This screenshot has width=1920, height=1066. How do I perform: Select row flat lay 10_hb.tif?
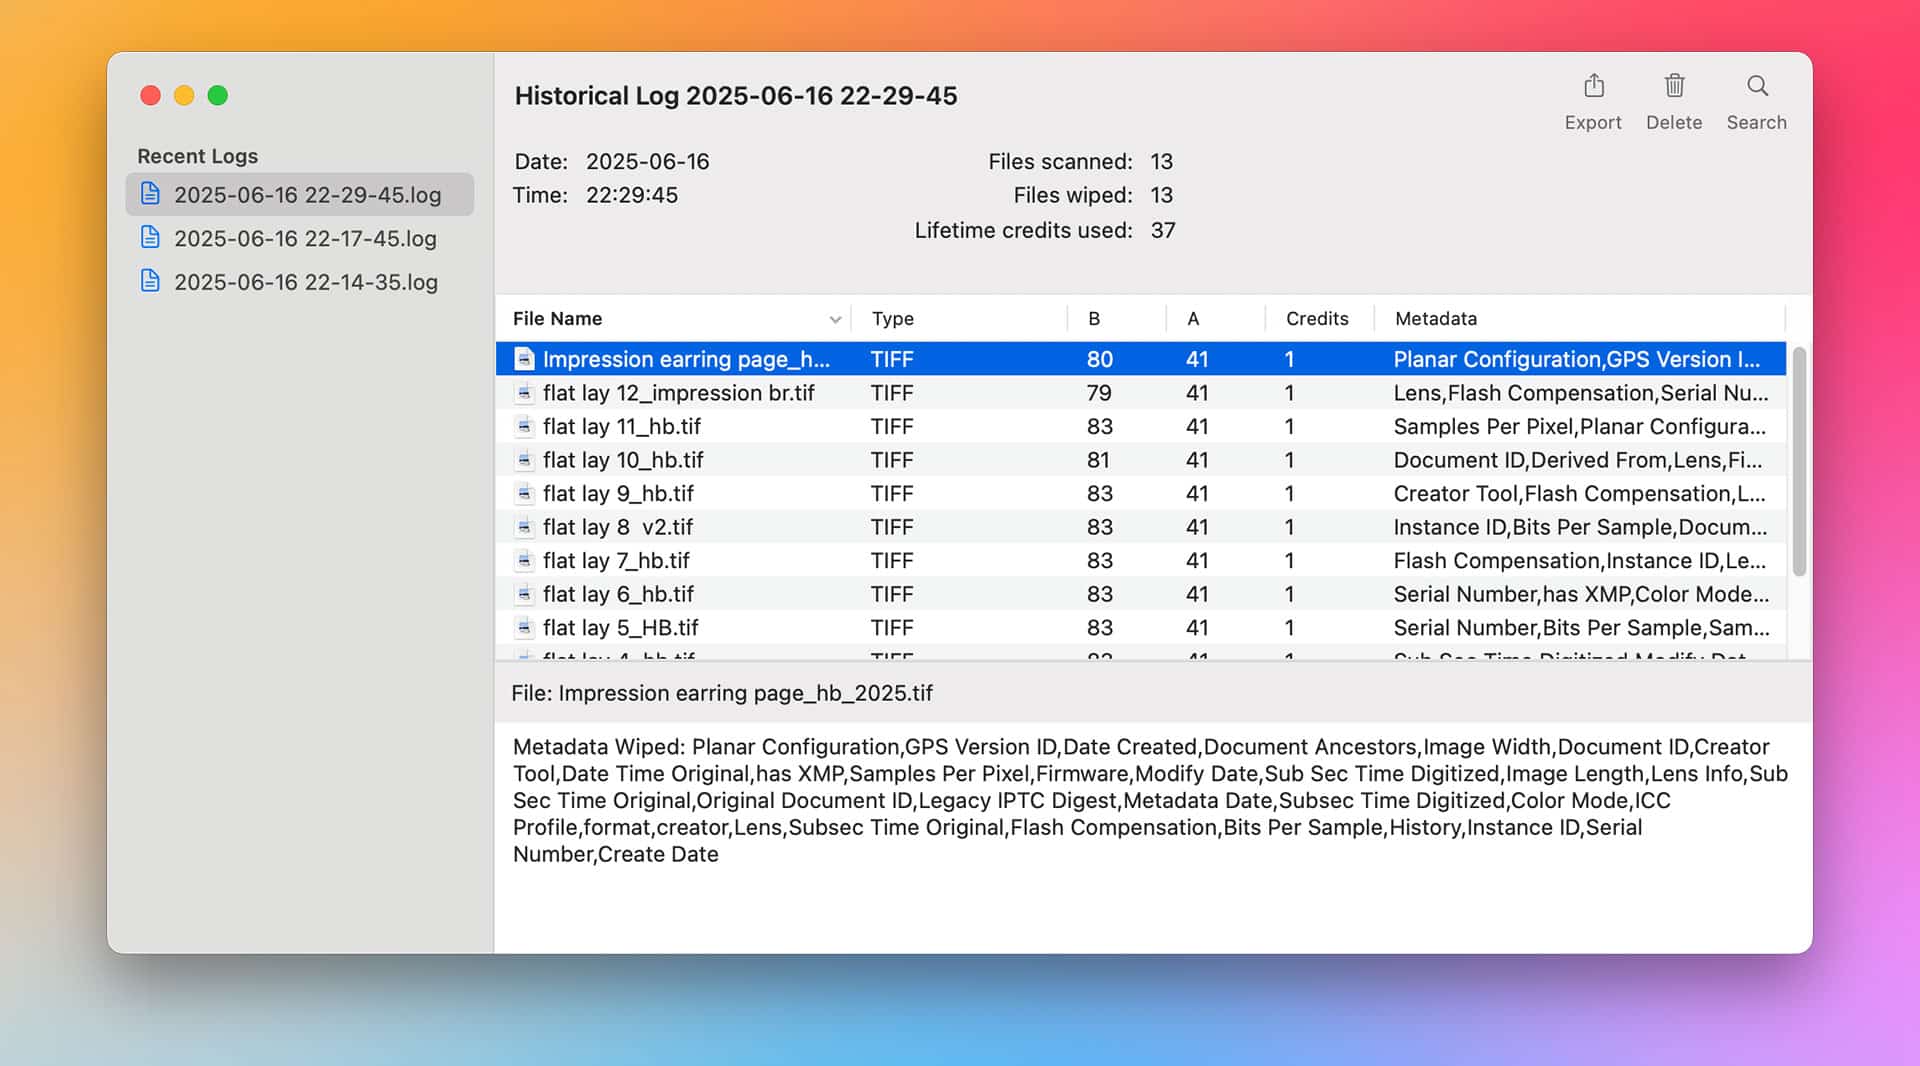[x=1141, y=459]
